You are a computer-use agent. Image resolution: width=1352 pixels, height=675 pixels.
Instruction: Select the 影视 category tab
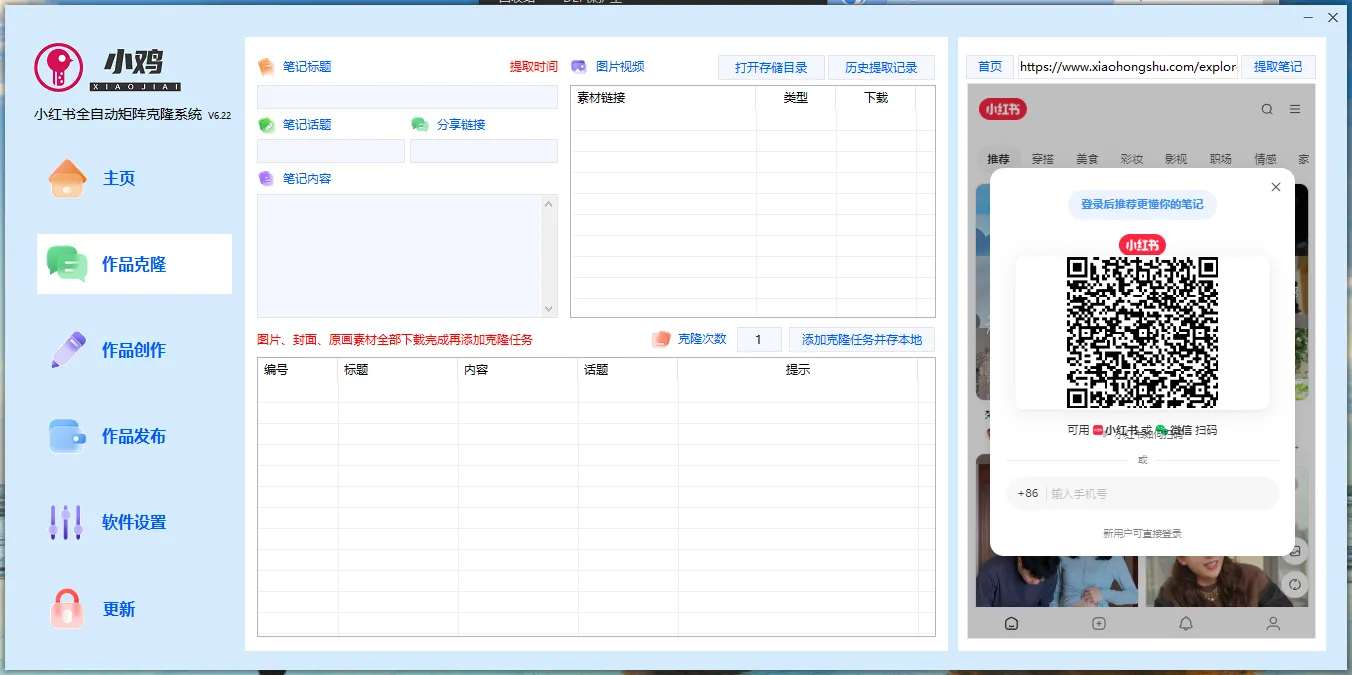[1176, 159]
